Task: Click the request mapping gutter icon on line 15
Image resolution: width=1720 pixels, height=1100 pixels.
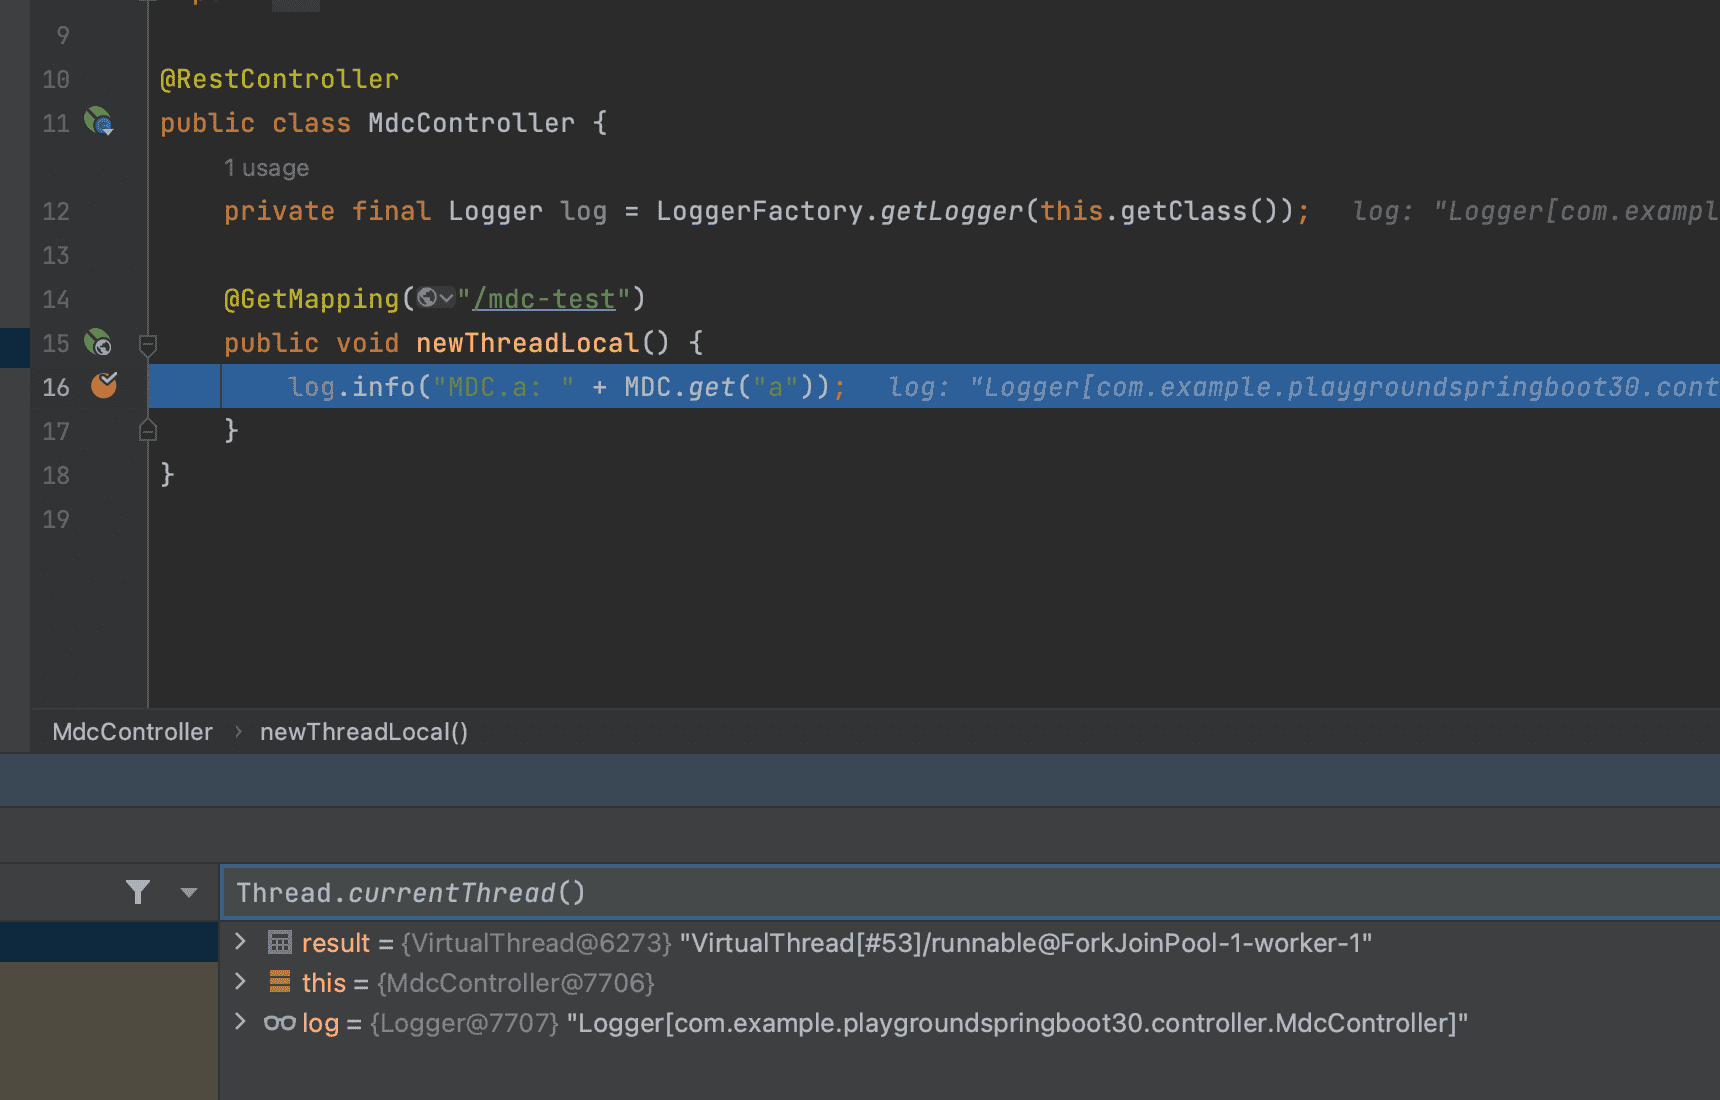Action: [x=98, y=343]
